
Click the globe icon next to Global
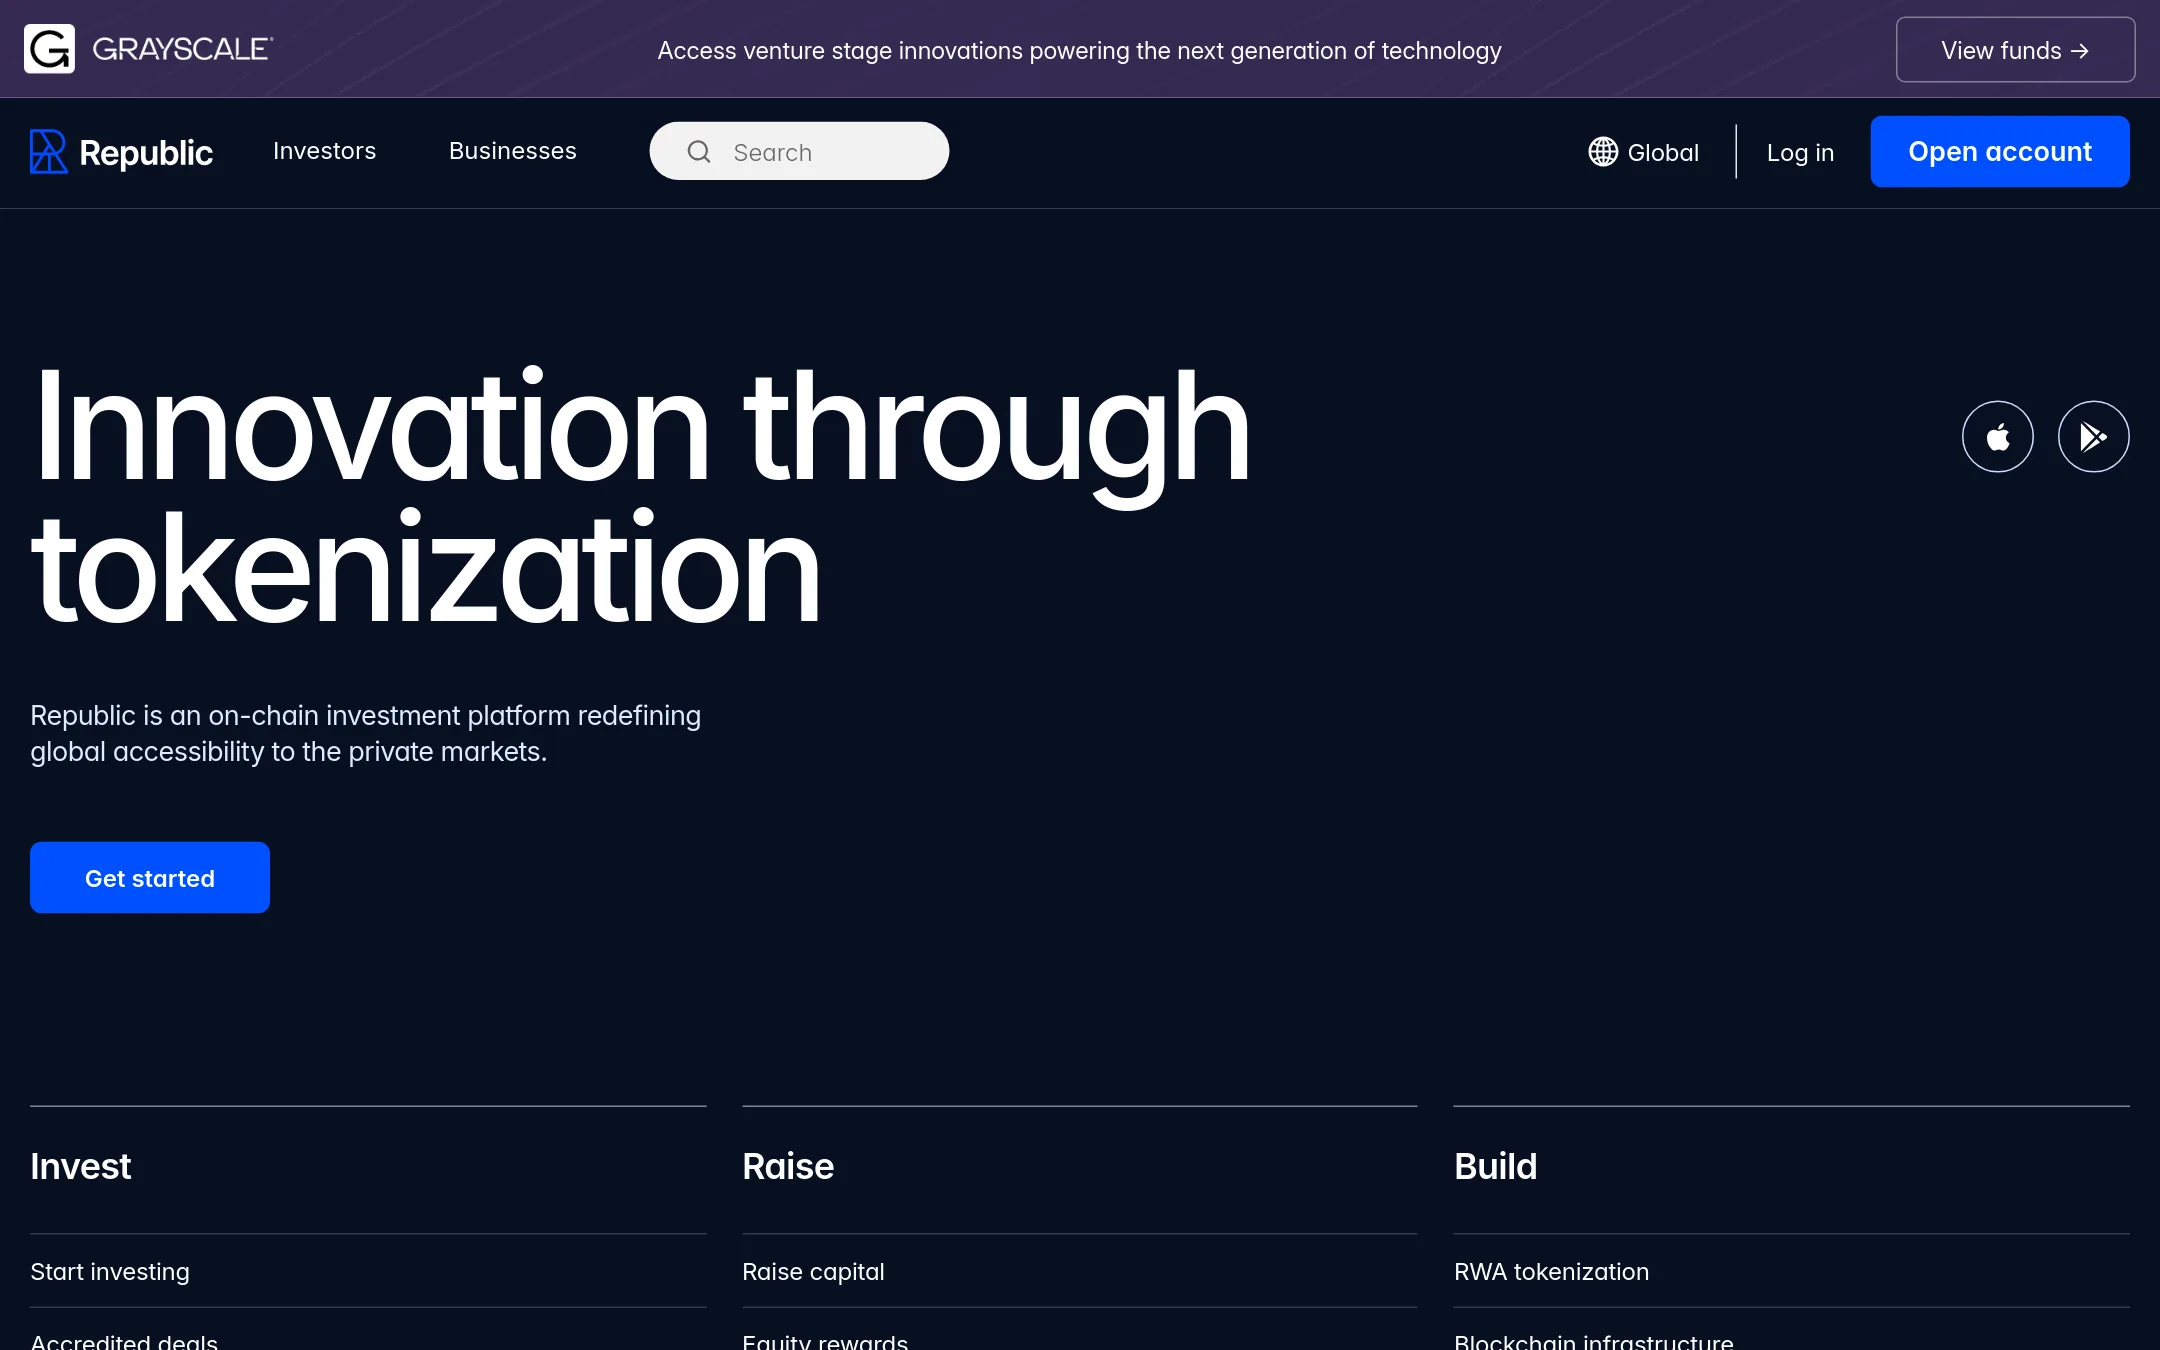1603,152
